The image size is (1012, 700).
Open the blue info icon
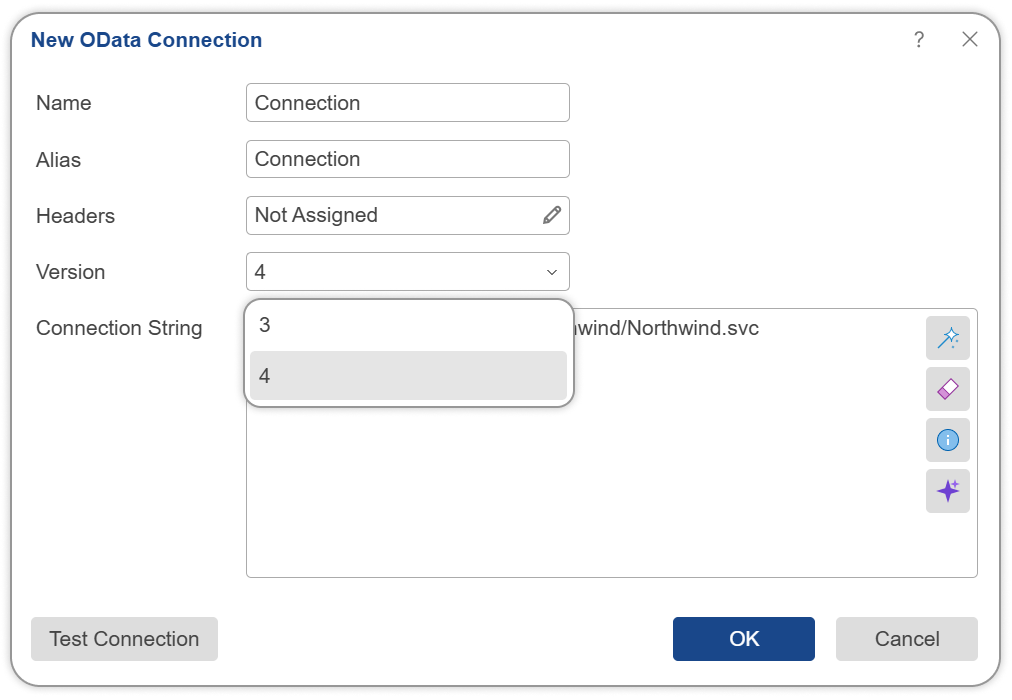[x=947, y=440]
